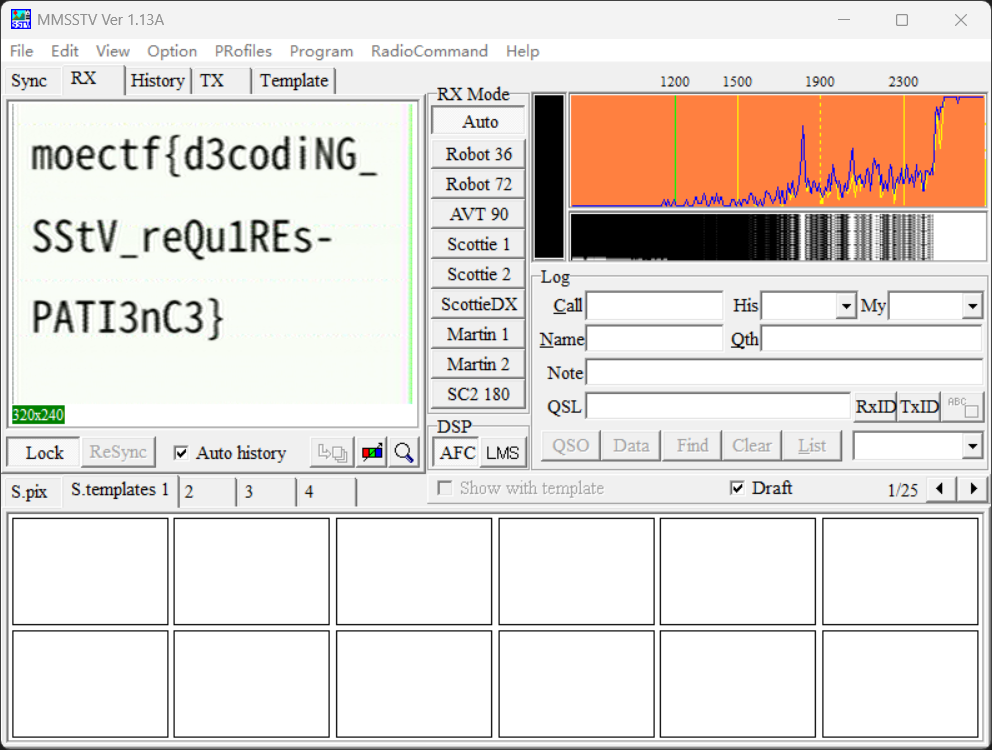Uncheck the Draft checkbox
The image size is (992, 750).
[737, 488]
